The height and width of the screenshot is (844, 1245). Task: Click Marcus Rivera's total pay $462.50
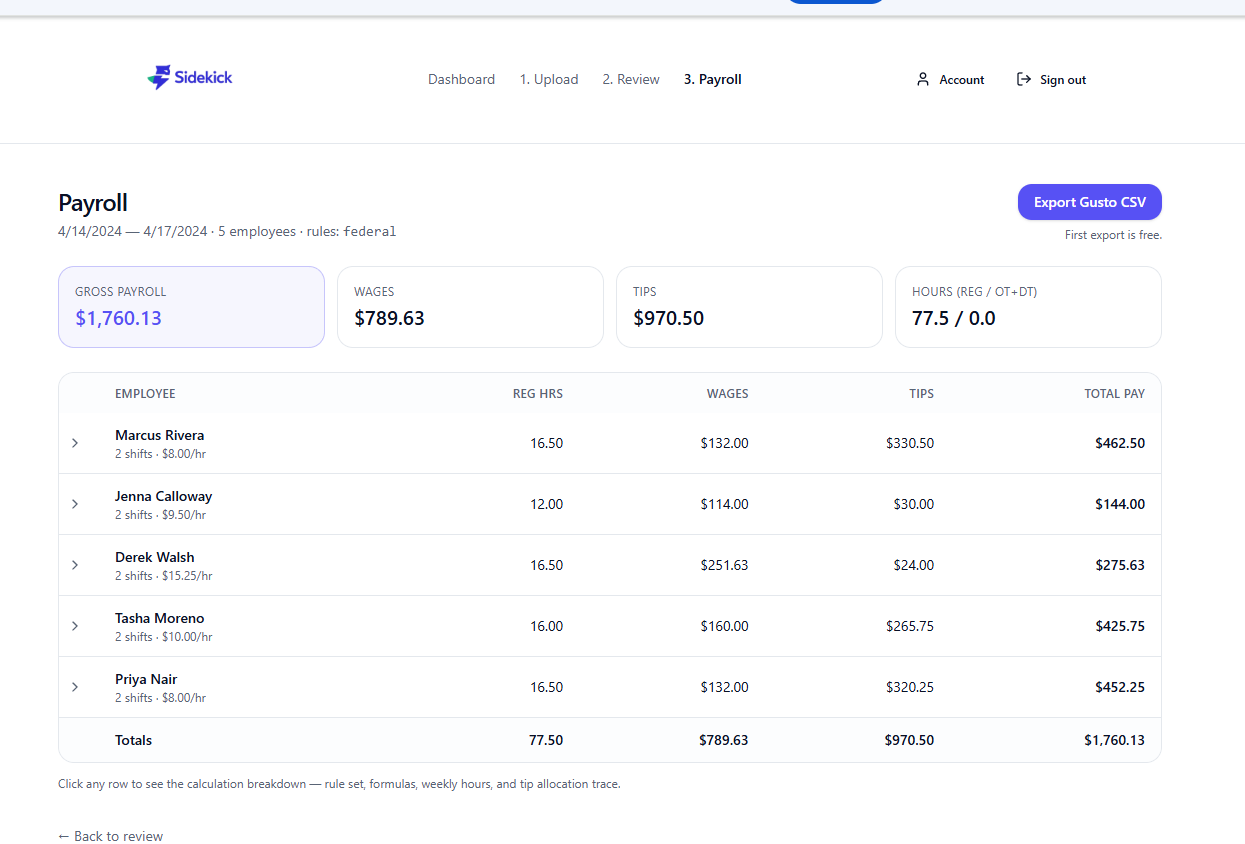1120,443
